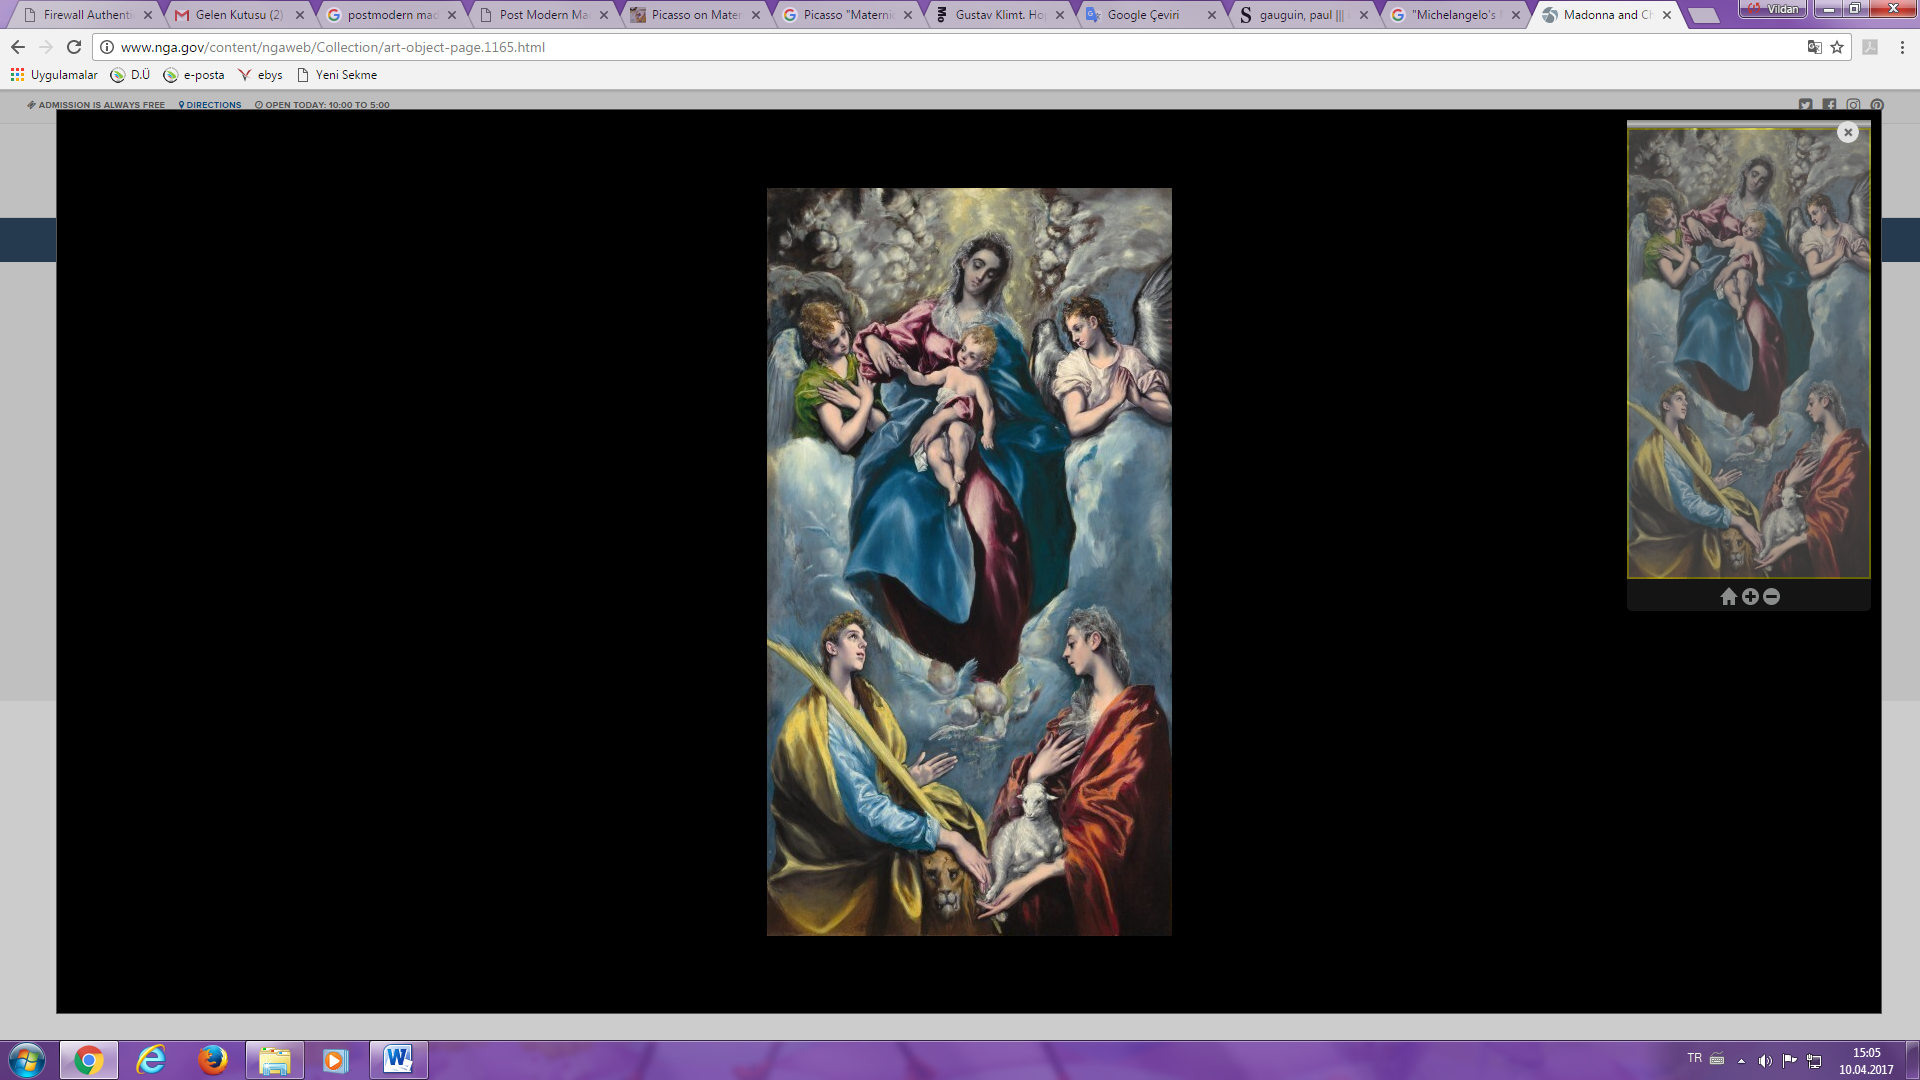Open the media player taskbar icon
Viewport: 1920px width, 1080px height.
(335, 1060)
